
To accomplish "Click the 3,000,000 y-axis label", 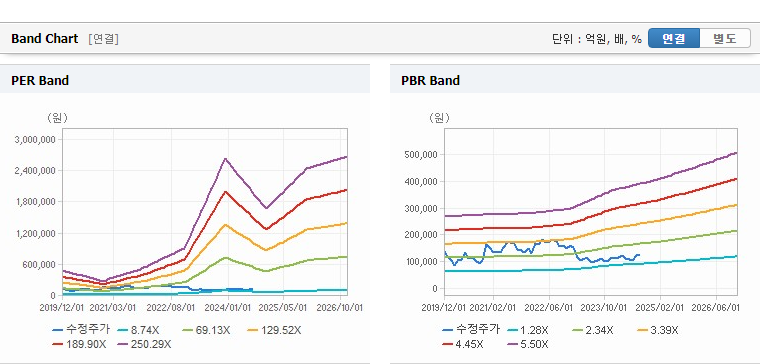I will [x=36, y=140].
